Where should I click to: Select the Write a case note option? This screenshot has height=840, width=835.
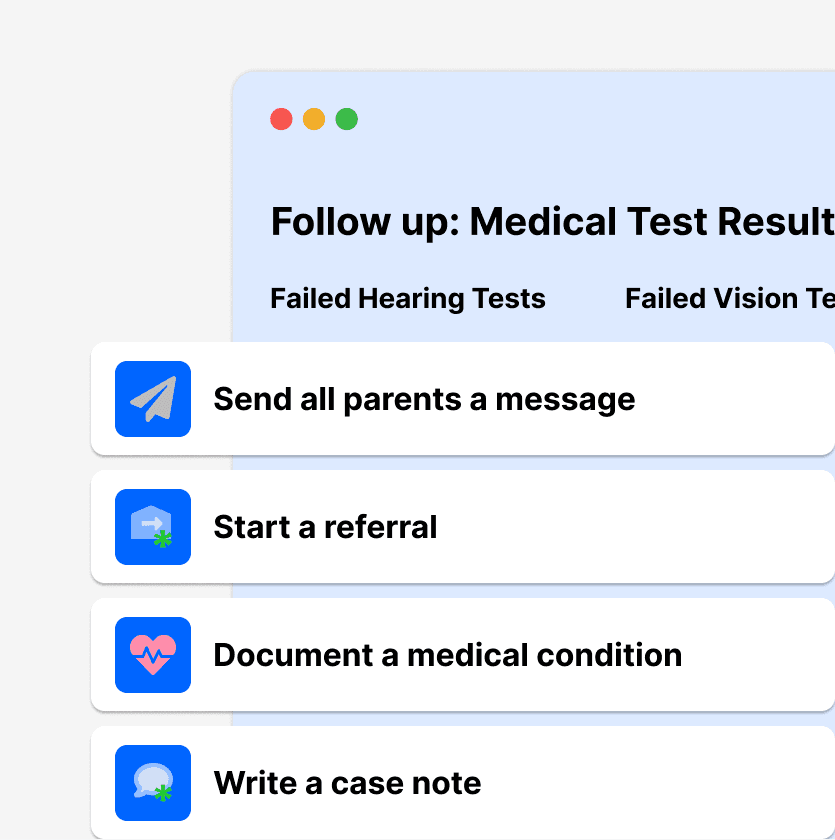tap(463, 783)
